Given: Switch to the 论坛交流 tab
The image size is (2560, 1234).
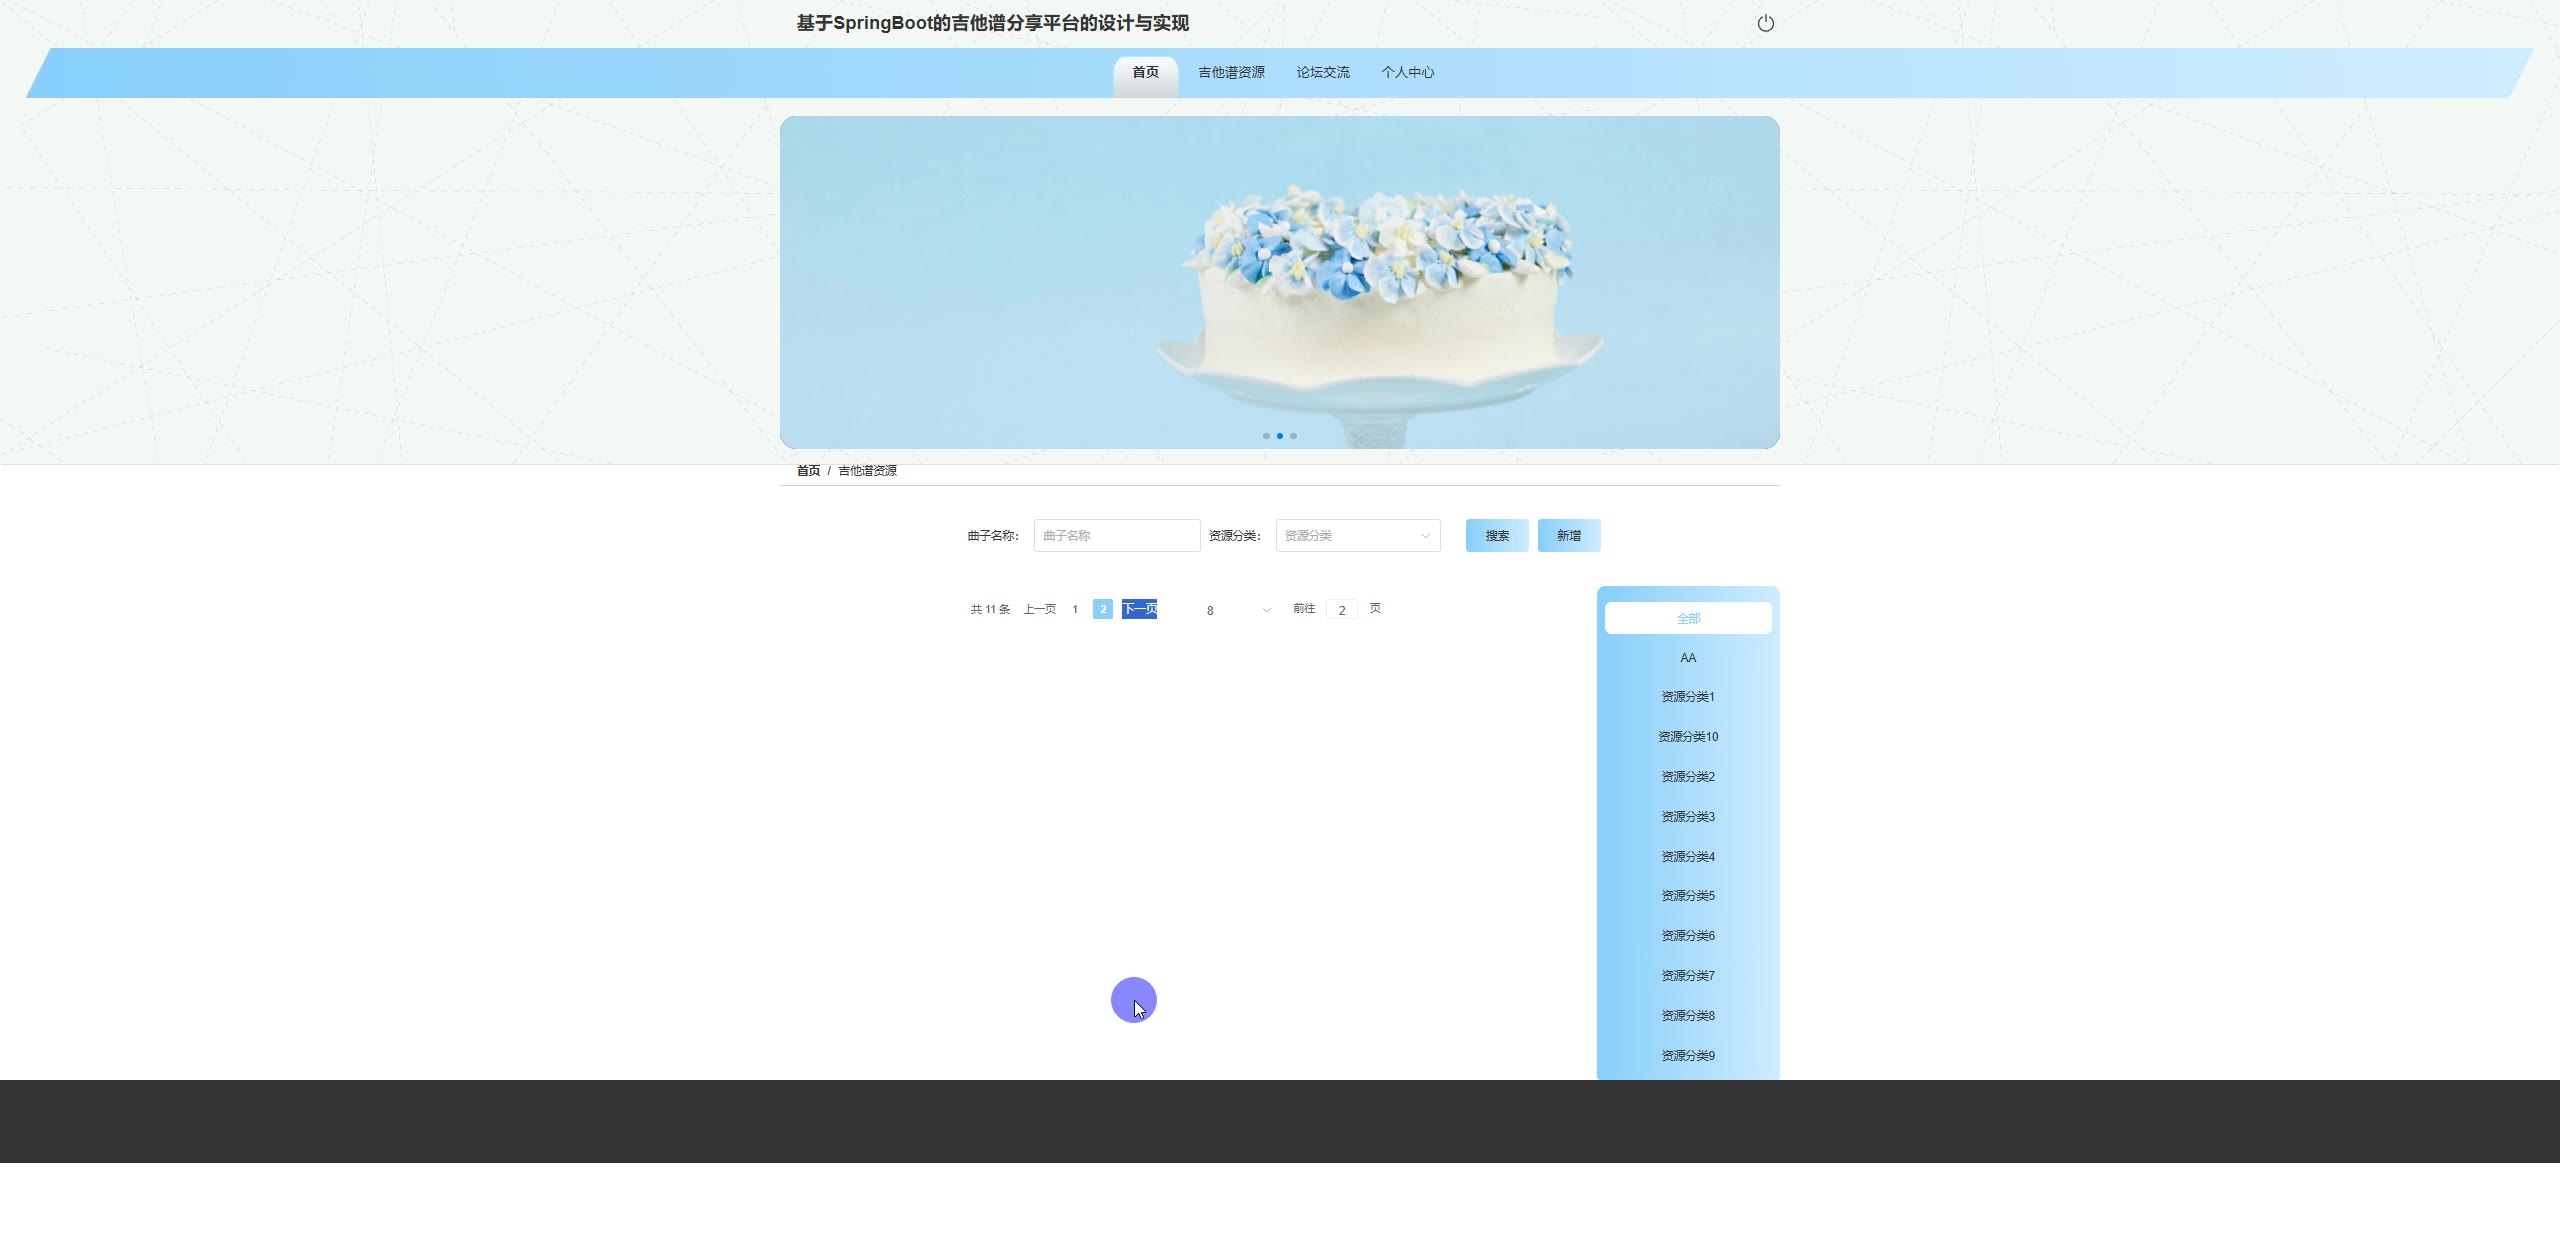Looking at the screenshot, I should click(x=1322, y=73).
